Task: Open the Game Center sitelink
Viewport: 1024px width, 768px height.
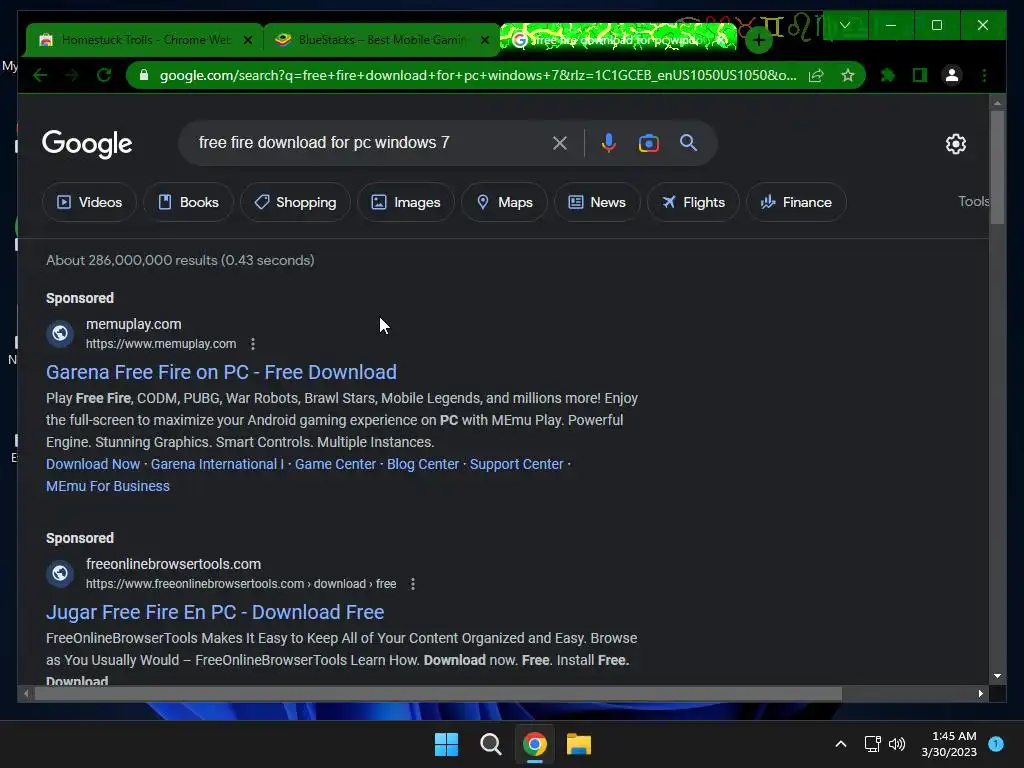Action: (x=335, y=464)
